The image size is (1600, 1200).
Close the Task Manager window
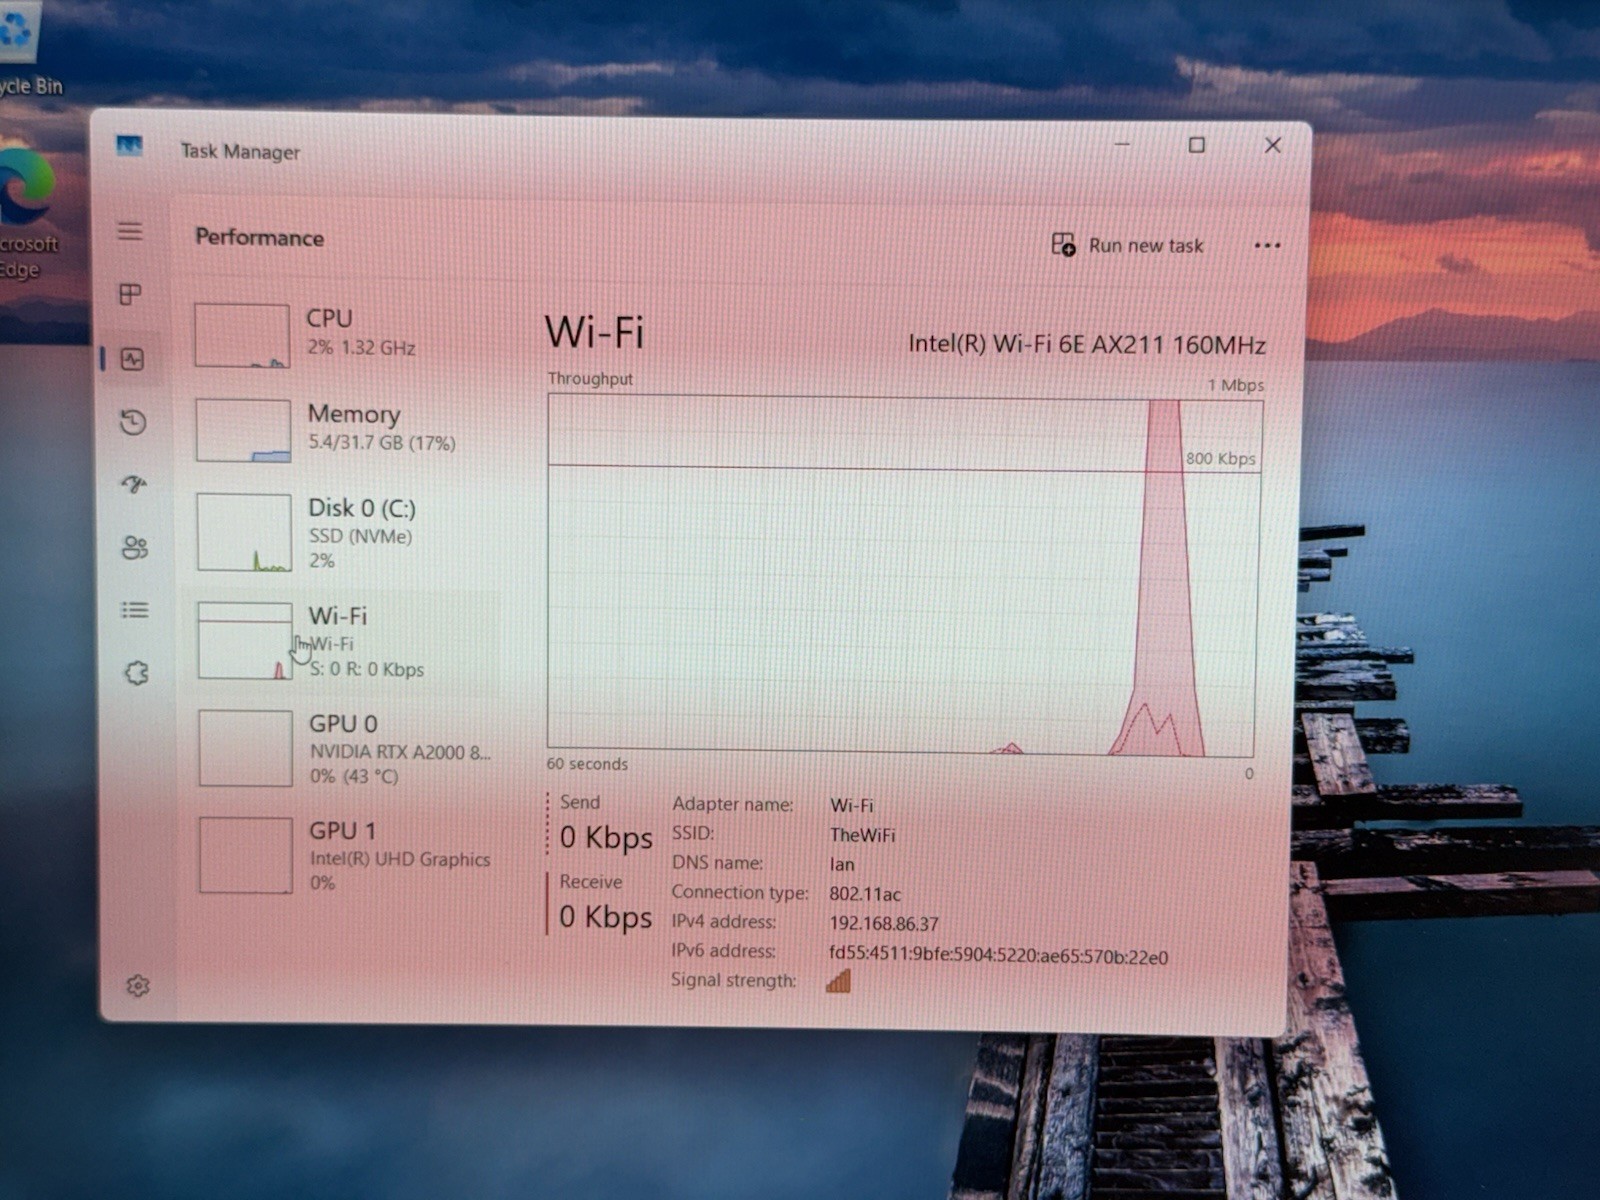(x=1272, y=146)
